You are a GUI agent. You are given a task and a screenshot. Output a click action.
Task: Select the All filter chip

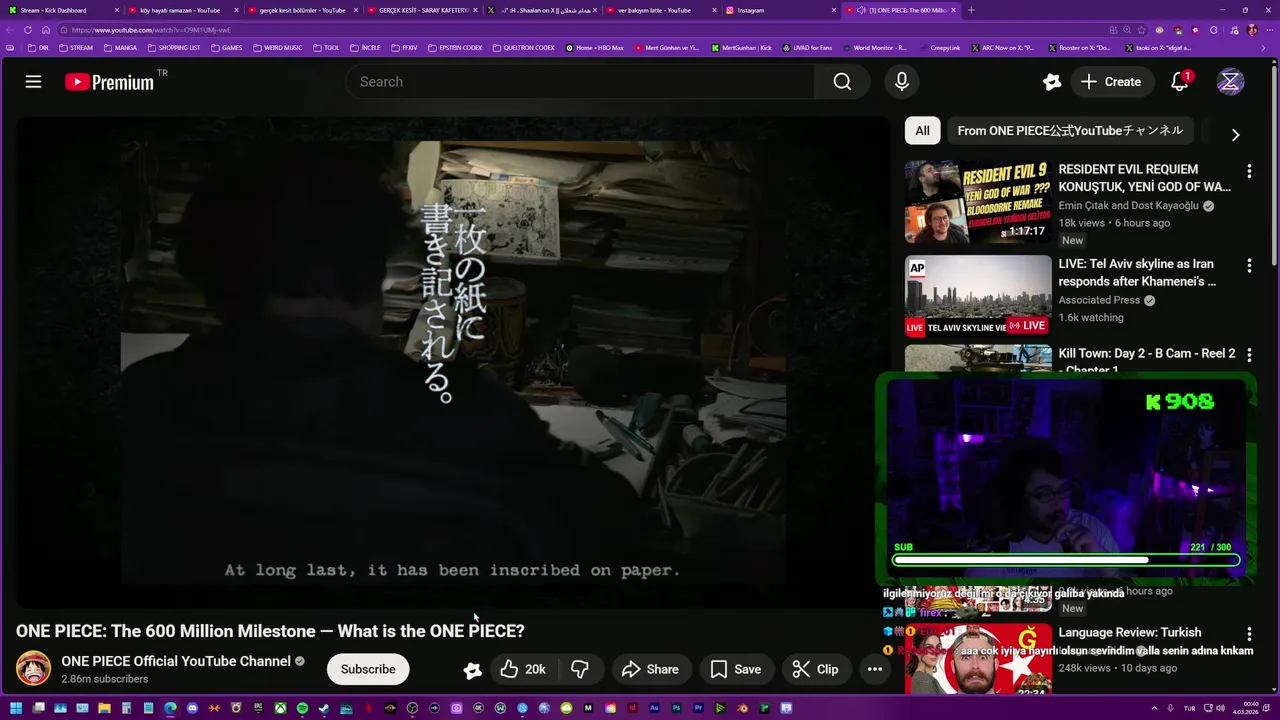click(x=922, y=131)
